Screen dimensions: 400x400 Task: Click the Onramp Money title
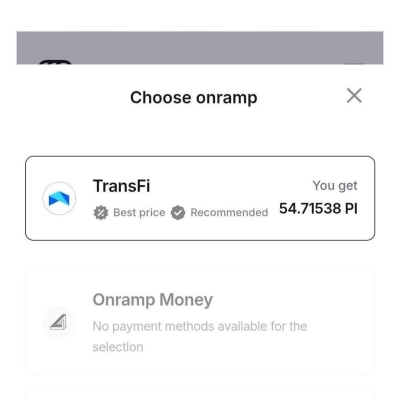153,300
